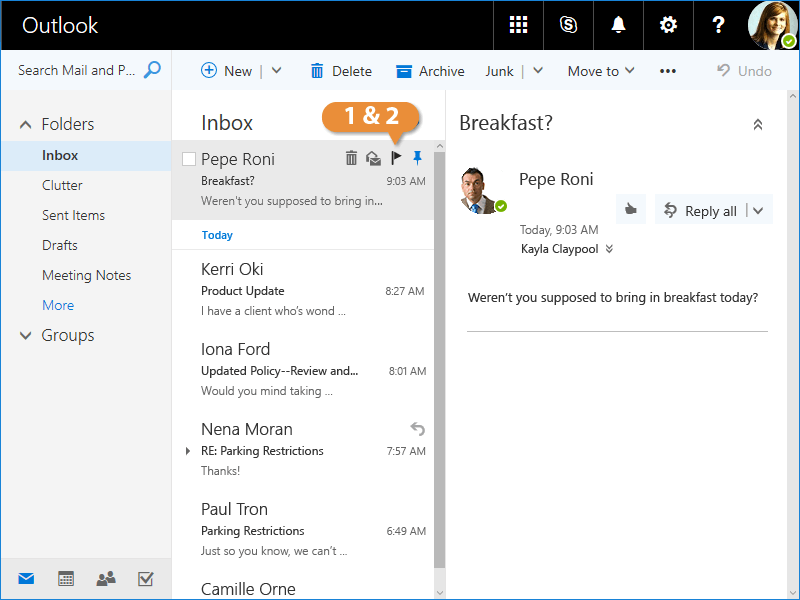Open the notifications bell
800x600 pixels.
[x=619, y=25]
